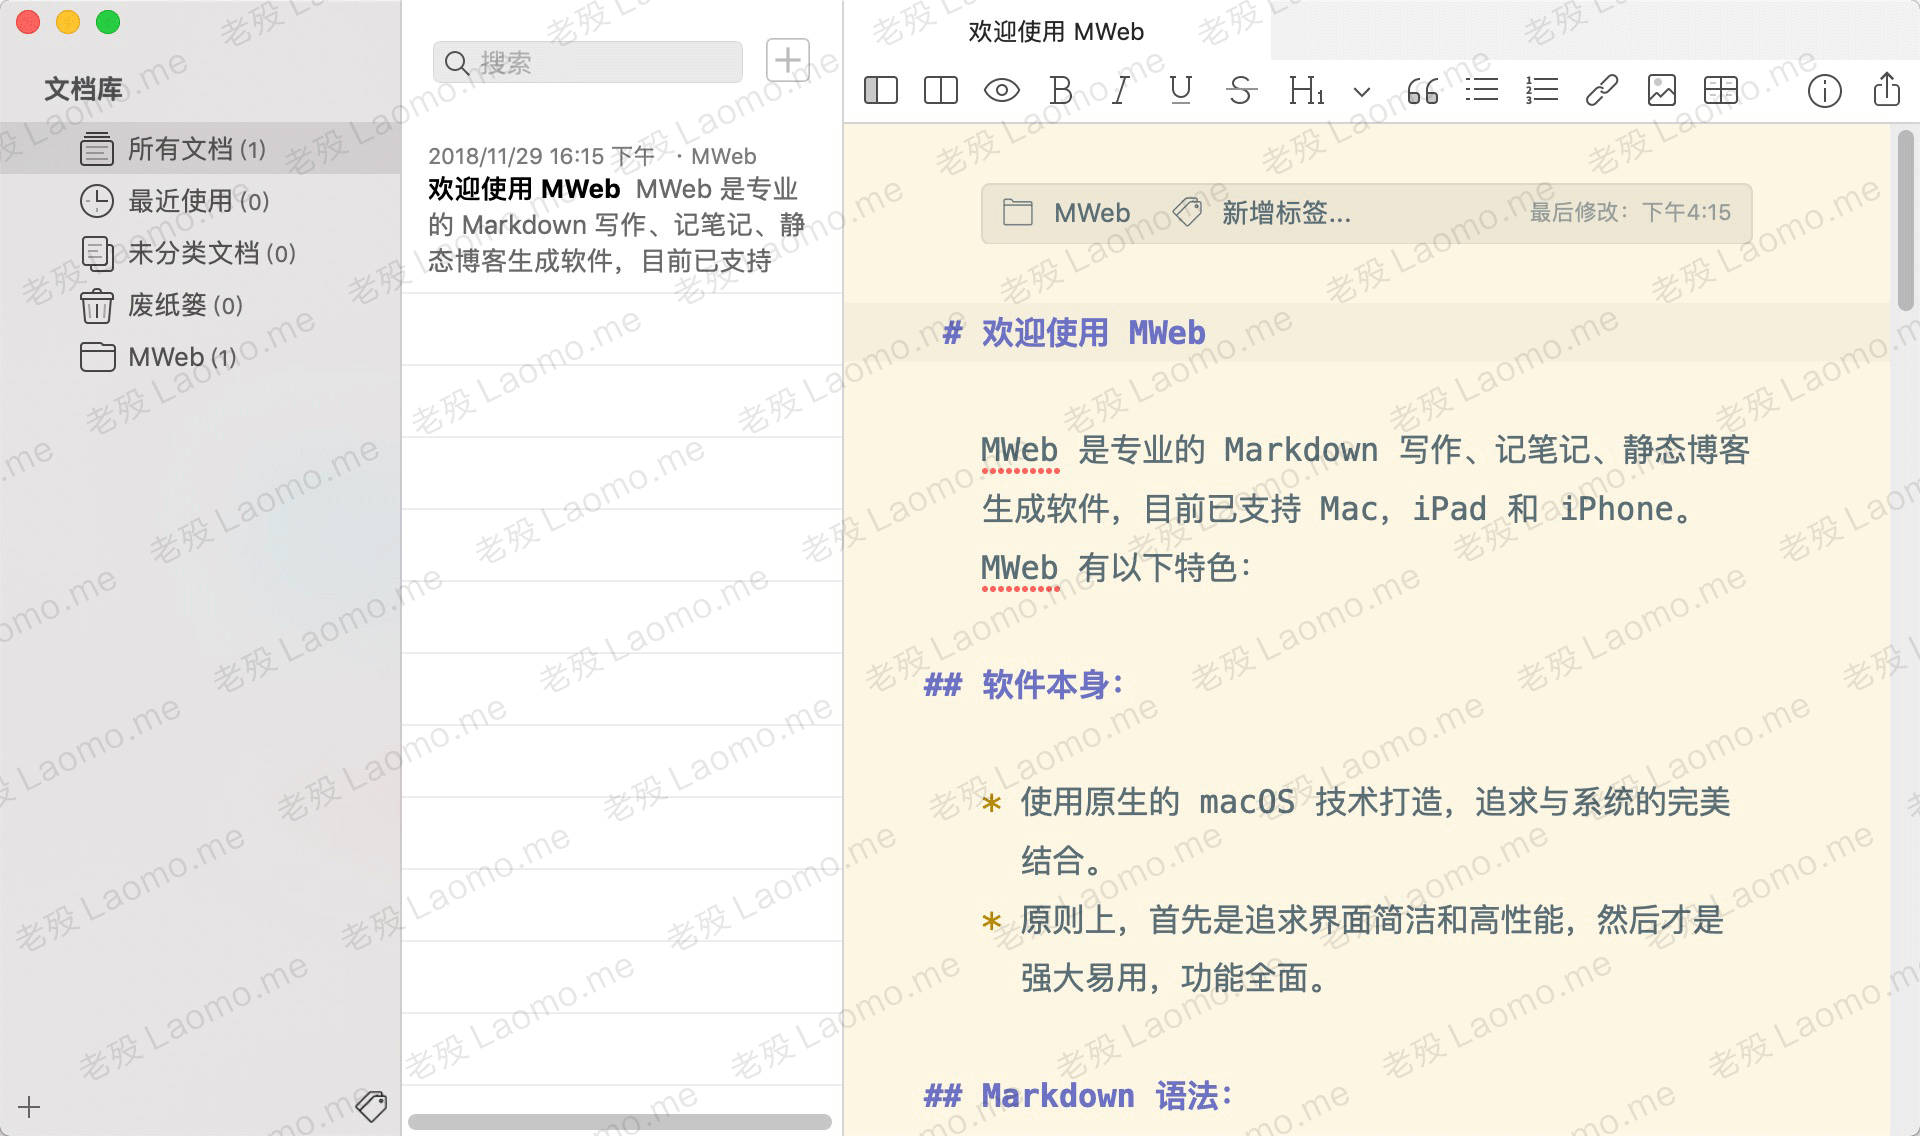Open 废纸篓 trash
Image resolution: width=1920 pixels, height=1136 pixels.
pyautogui.click(x=200, y=305)
